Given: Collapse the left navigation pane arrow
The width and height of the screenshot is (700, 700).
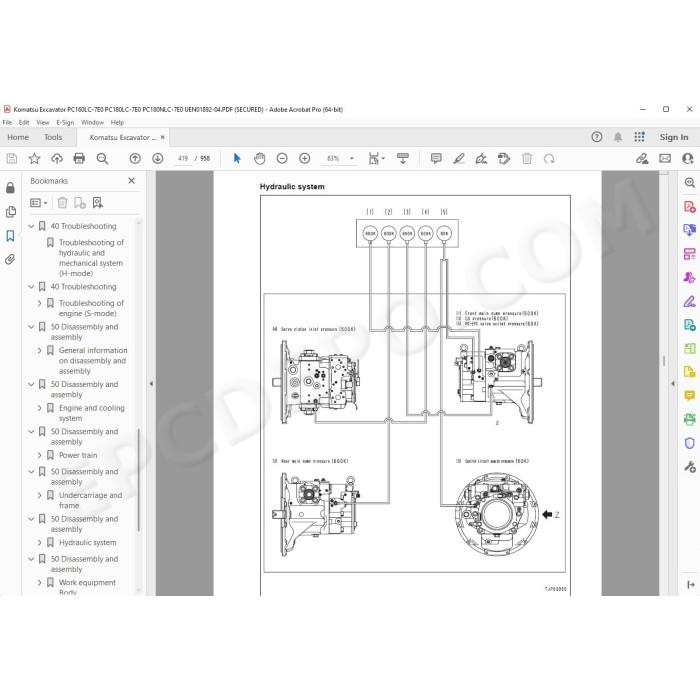Looking at the screenshot, I should tap(151, 383).
